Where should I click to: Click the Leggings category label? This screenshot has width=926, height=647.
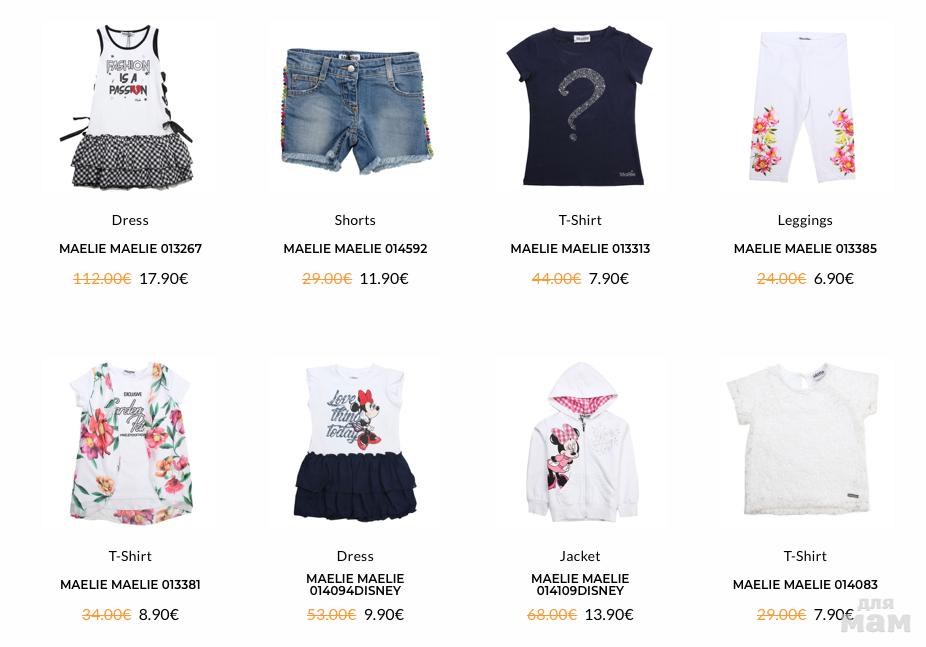pos(805,221)
